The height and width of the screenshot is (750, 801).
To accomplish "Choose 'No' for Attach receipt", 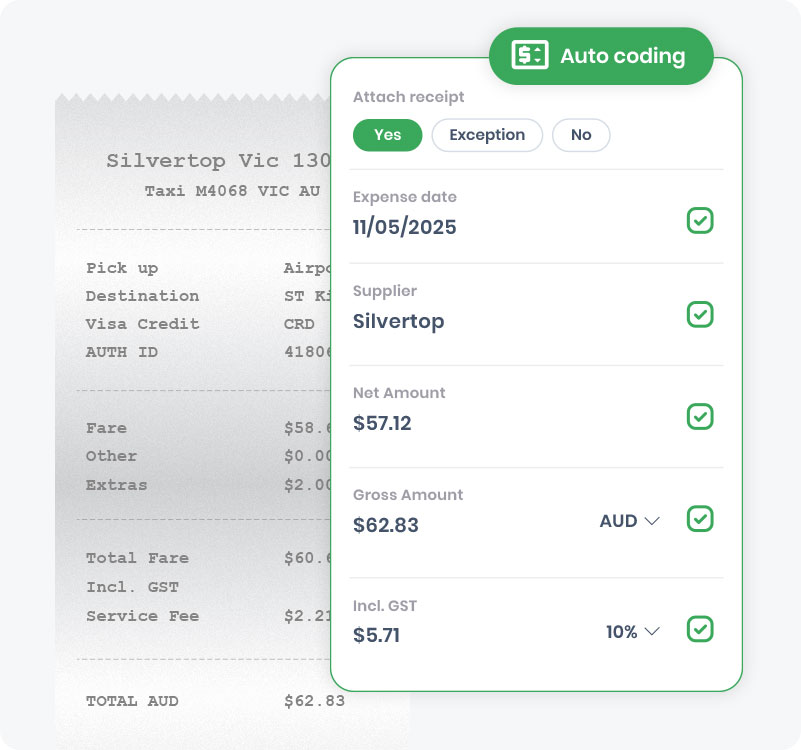I will tap(581, 135).
